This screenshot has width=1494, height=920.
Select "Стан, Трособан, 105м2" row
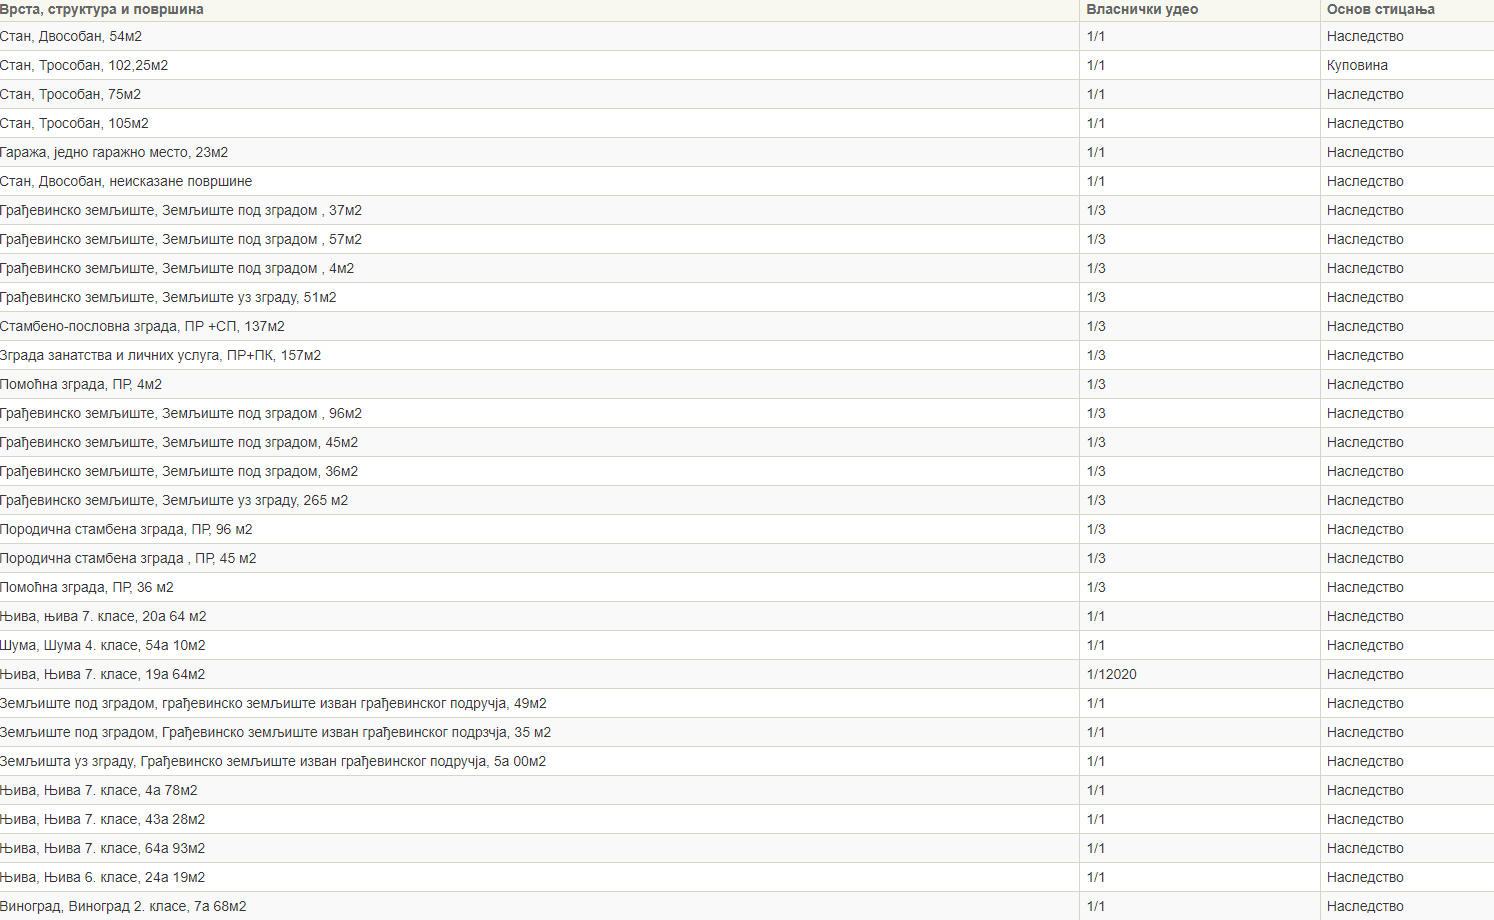(74, 123)
